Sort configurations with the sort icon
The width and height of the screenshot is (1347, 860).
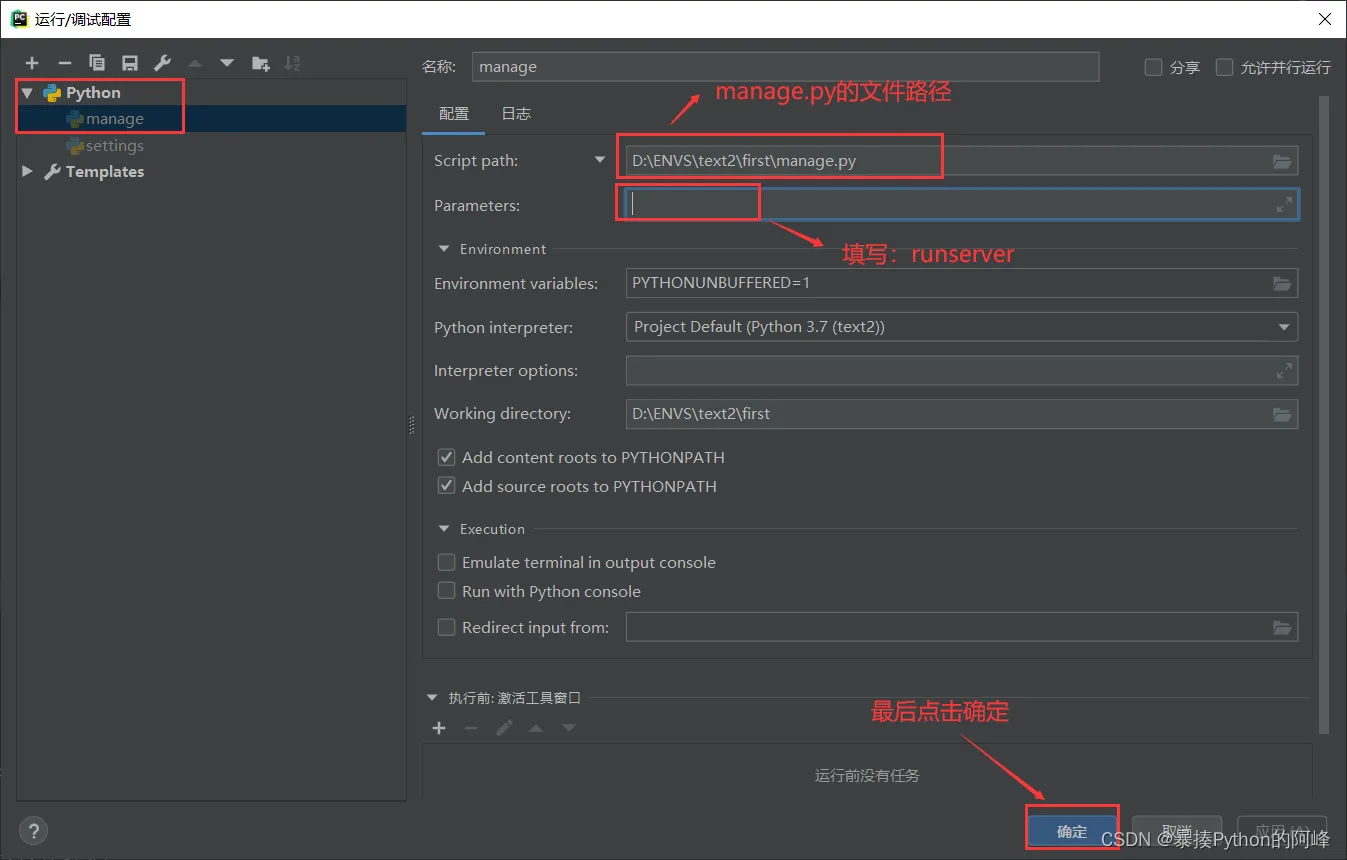[292, 63]
